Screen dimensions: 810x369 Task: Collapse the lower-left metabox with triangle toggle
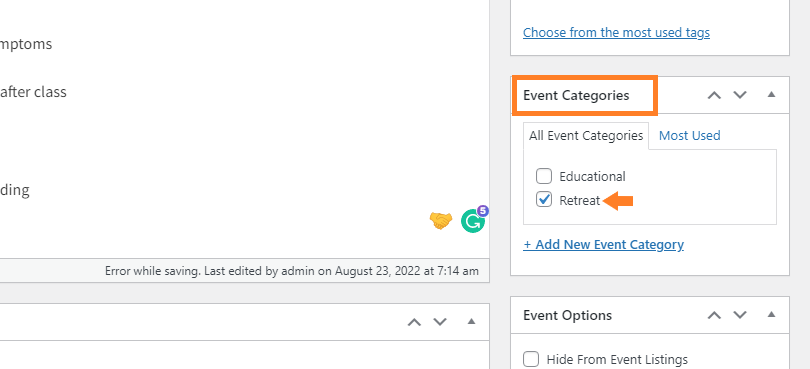[471, 321]
